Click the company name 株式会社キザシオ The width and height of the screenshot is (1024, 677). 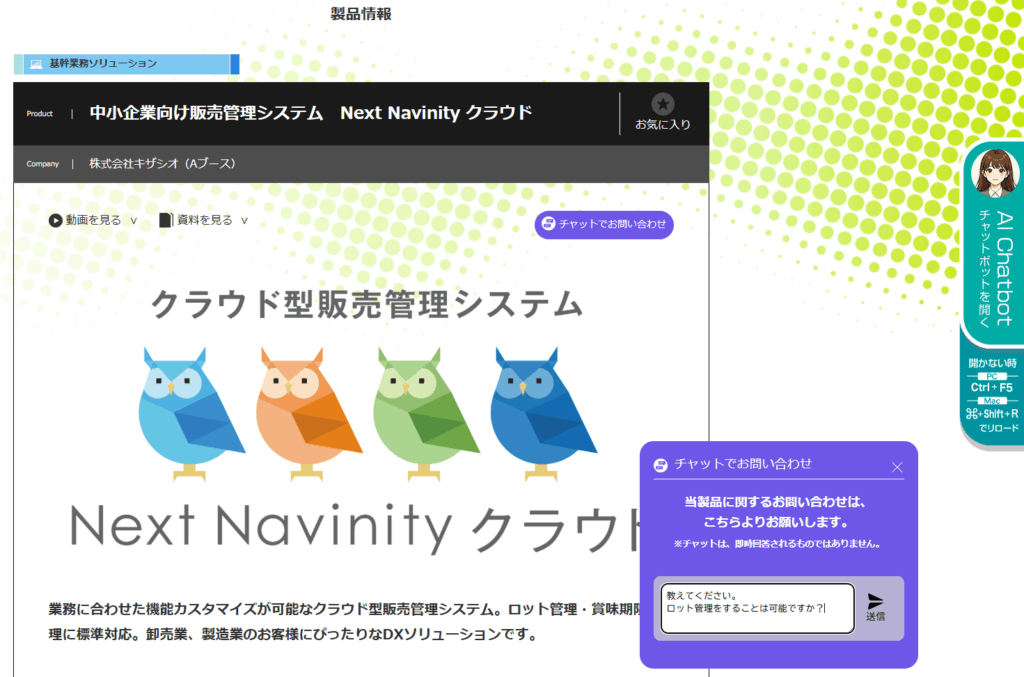pyautogui.click(x=133, y=164)
